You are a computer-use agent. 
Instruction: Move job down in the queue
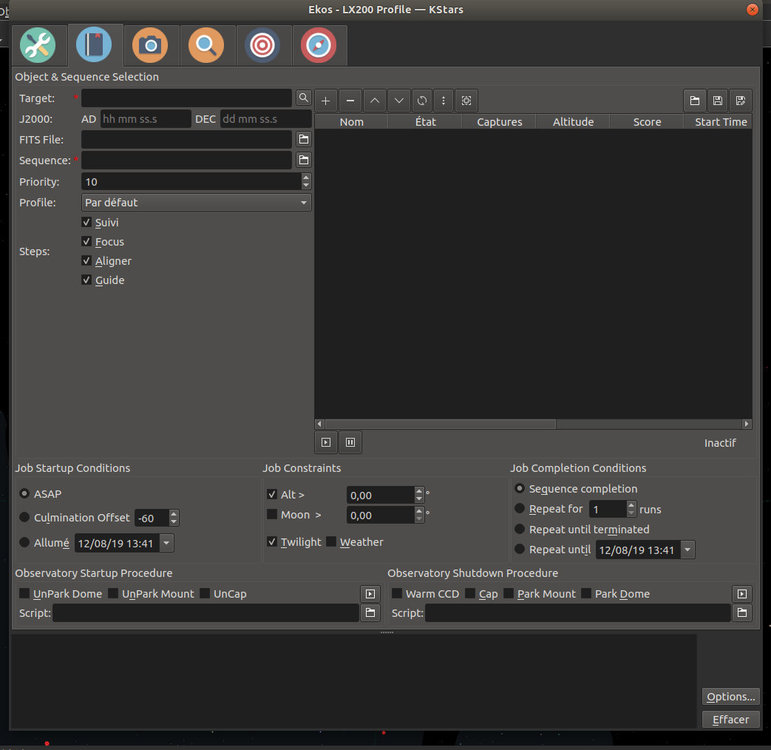(399, 101)
